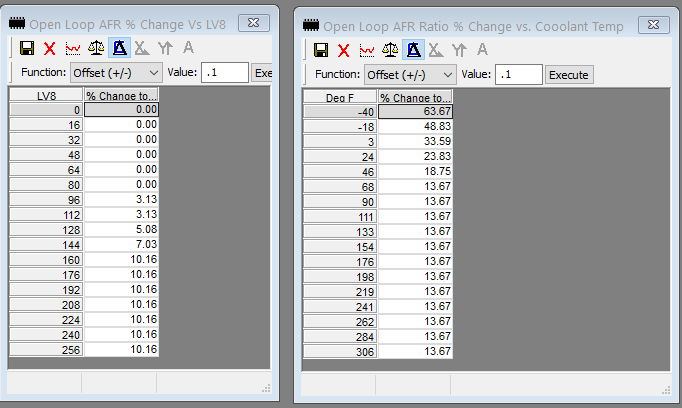Save the Coolant Temp table with the floppy icon
Screen dimensions: 682x408
point(321,50)
